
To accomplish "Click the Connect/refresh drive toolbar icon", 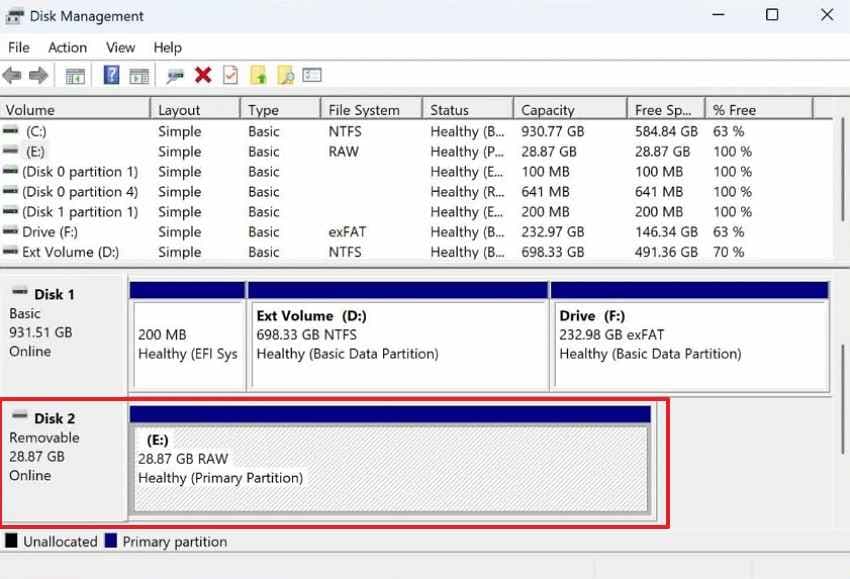I will 175,76.
